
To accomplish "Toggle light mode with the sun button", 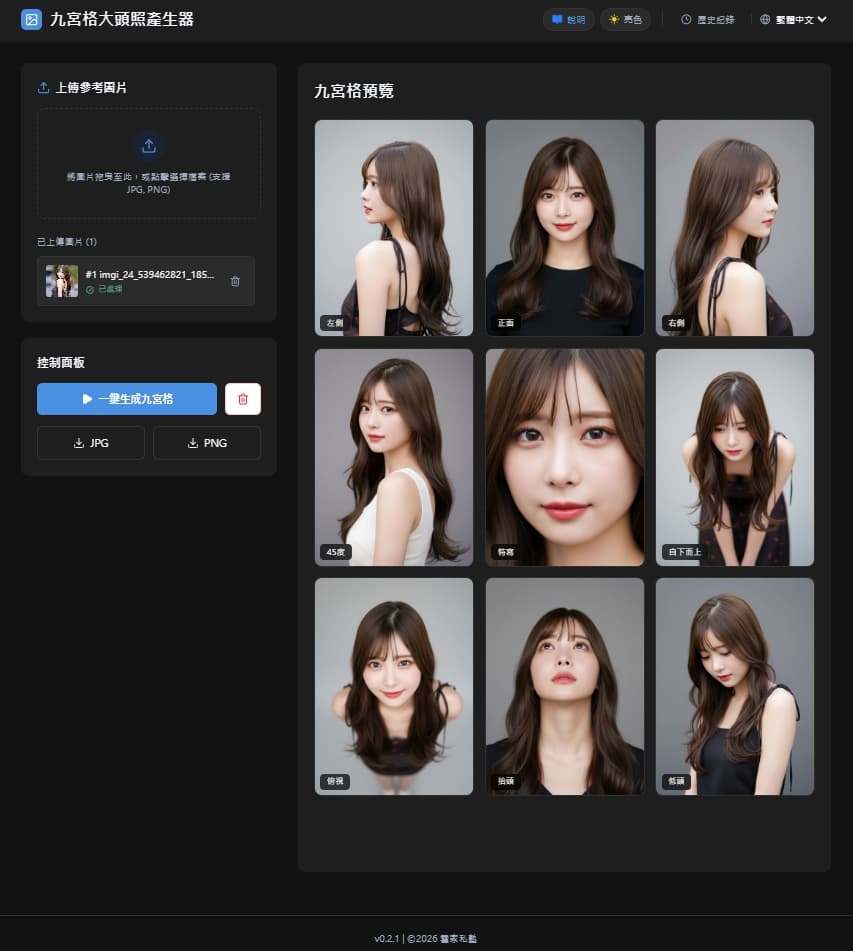I will (625, 19).
